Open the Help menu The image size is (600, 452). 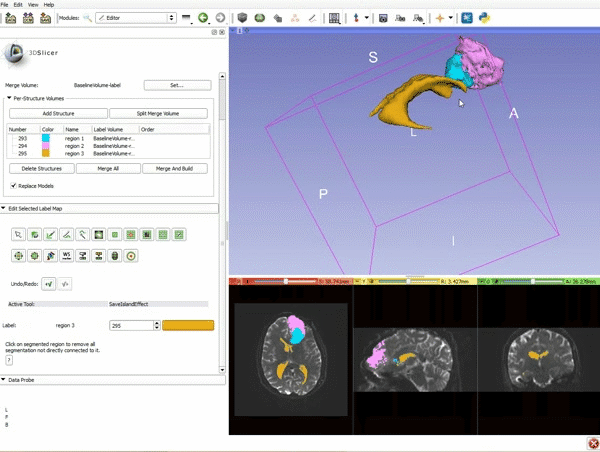[49, 5]
